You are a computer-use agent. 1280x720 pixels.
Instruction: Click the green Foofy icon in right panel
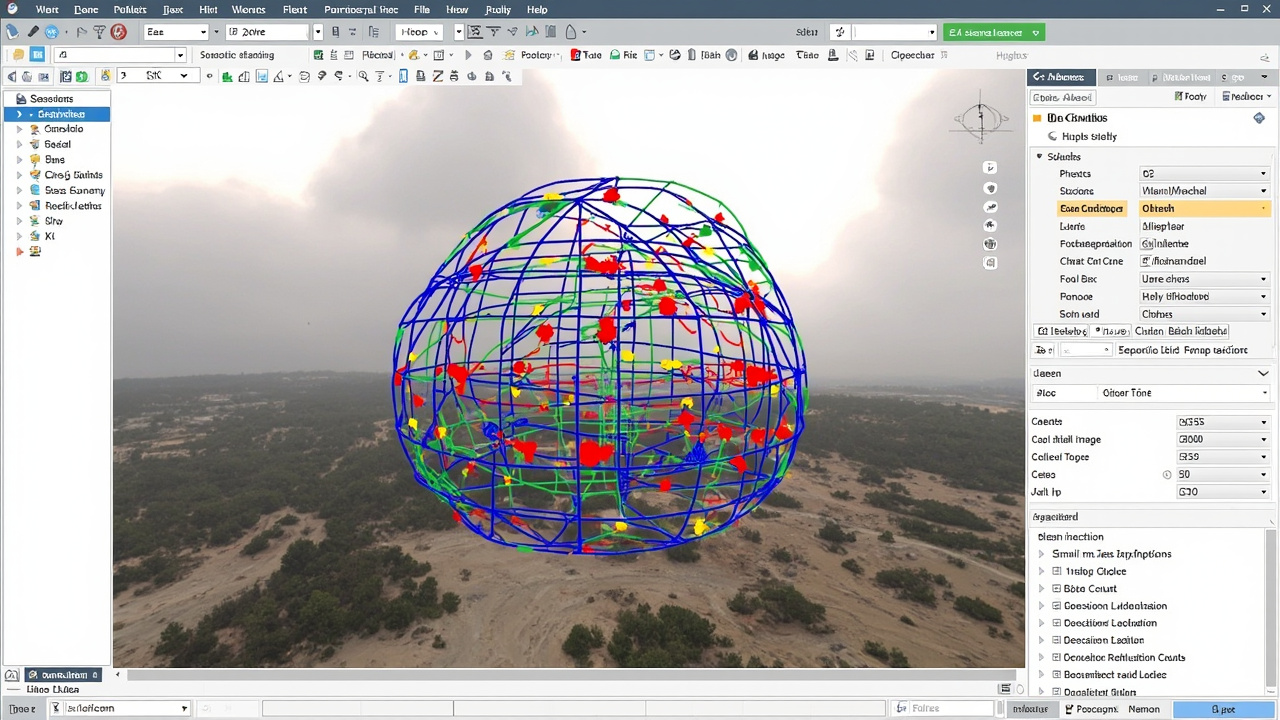[x=1177, y=97]
